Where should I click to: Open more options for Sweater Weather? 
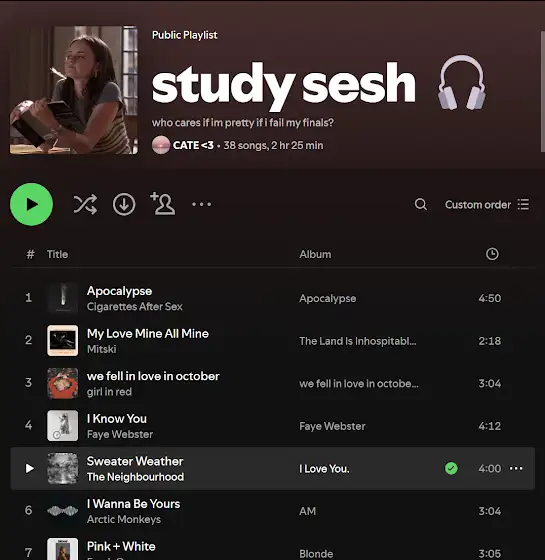click(516, 468)
